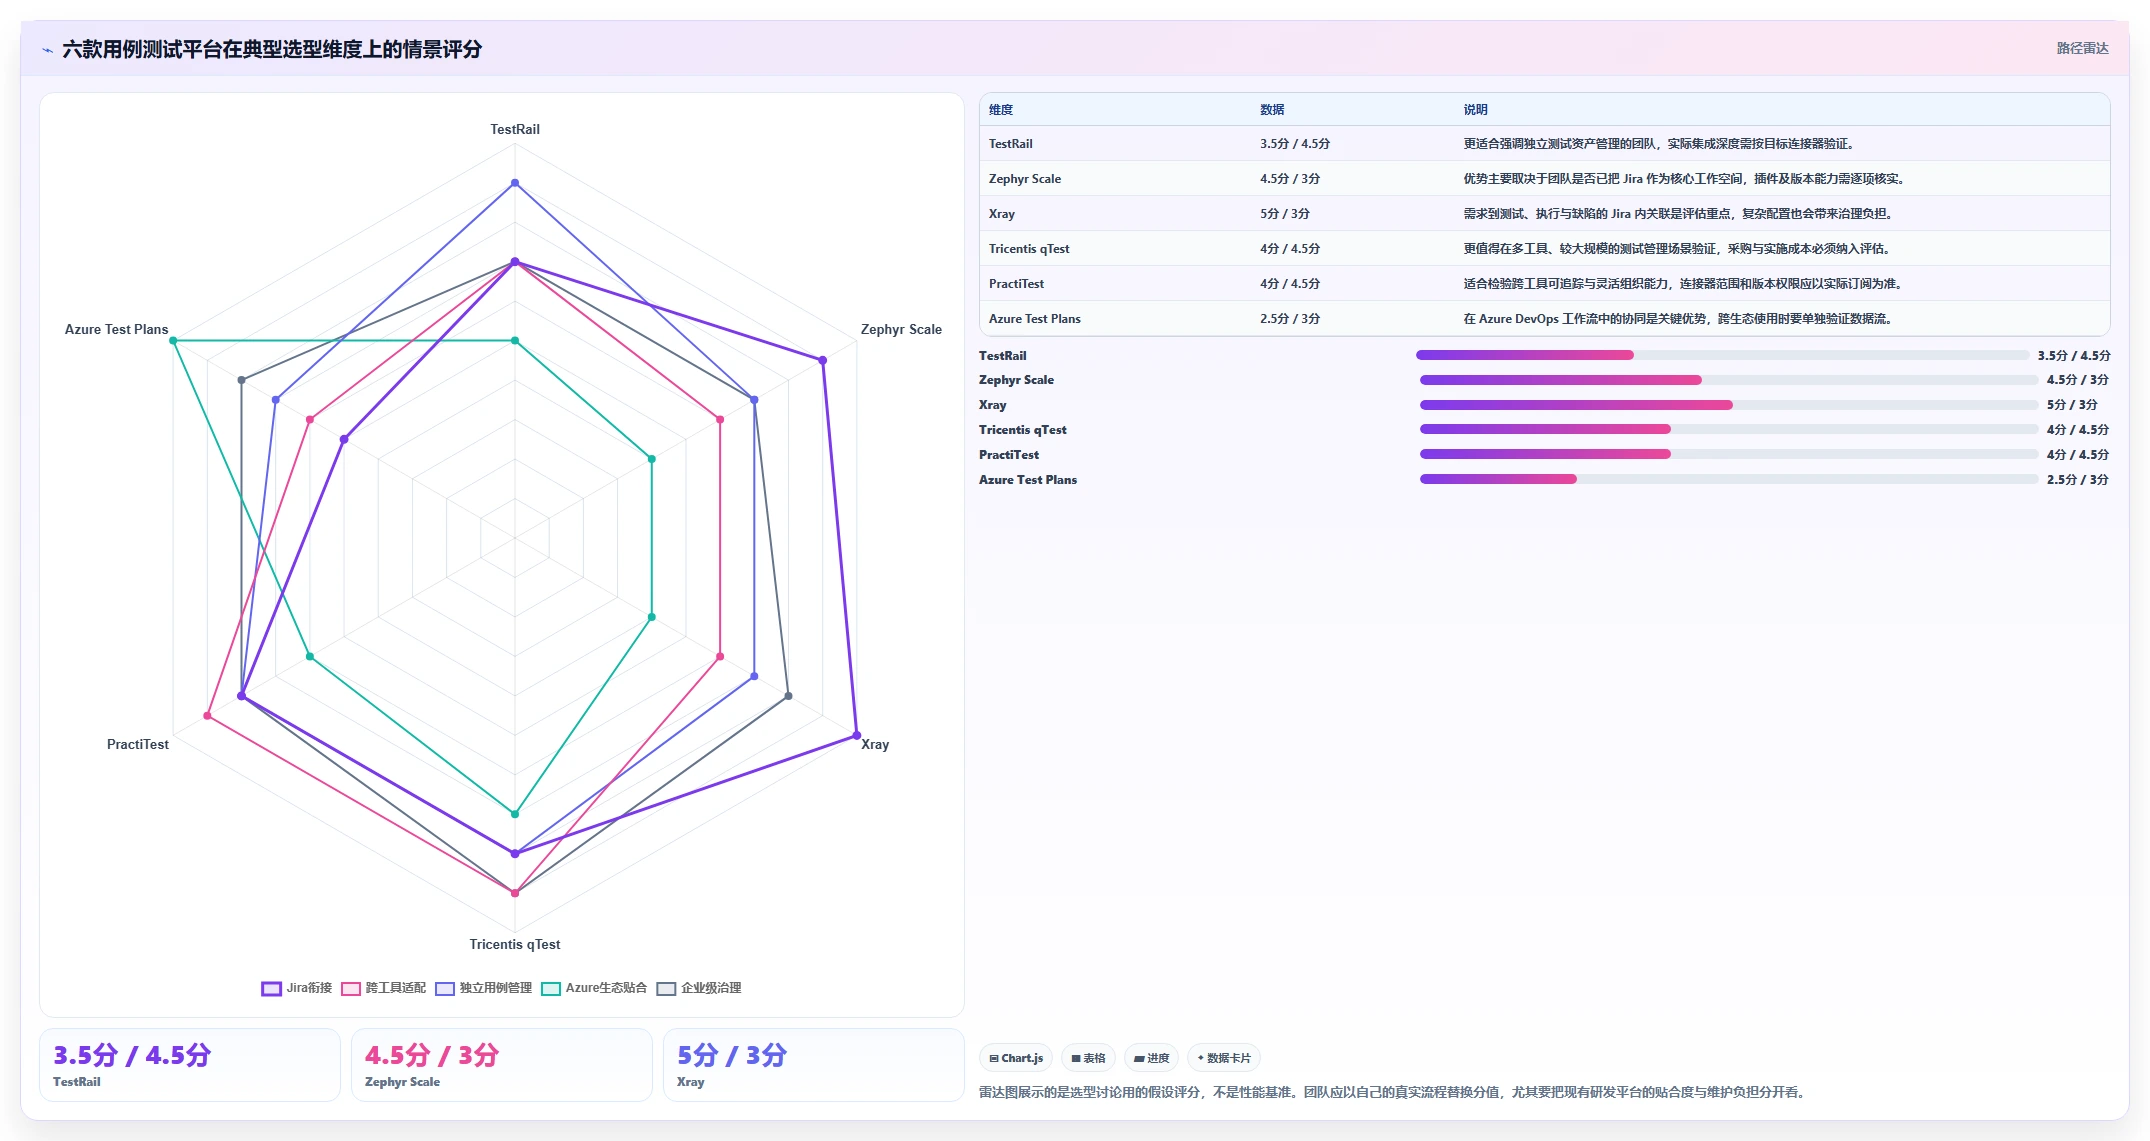Click the 4分 / 4.5分 value in Tricentis qTest row
Image resolution: width=2150 pixels, height=1141 pixels.
point(1290,249)
